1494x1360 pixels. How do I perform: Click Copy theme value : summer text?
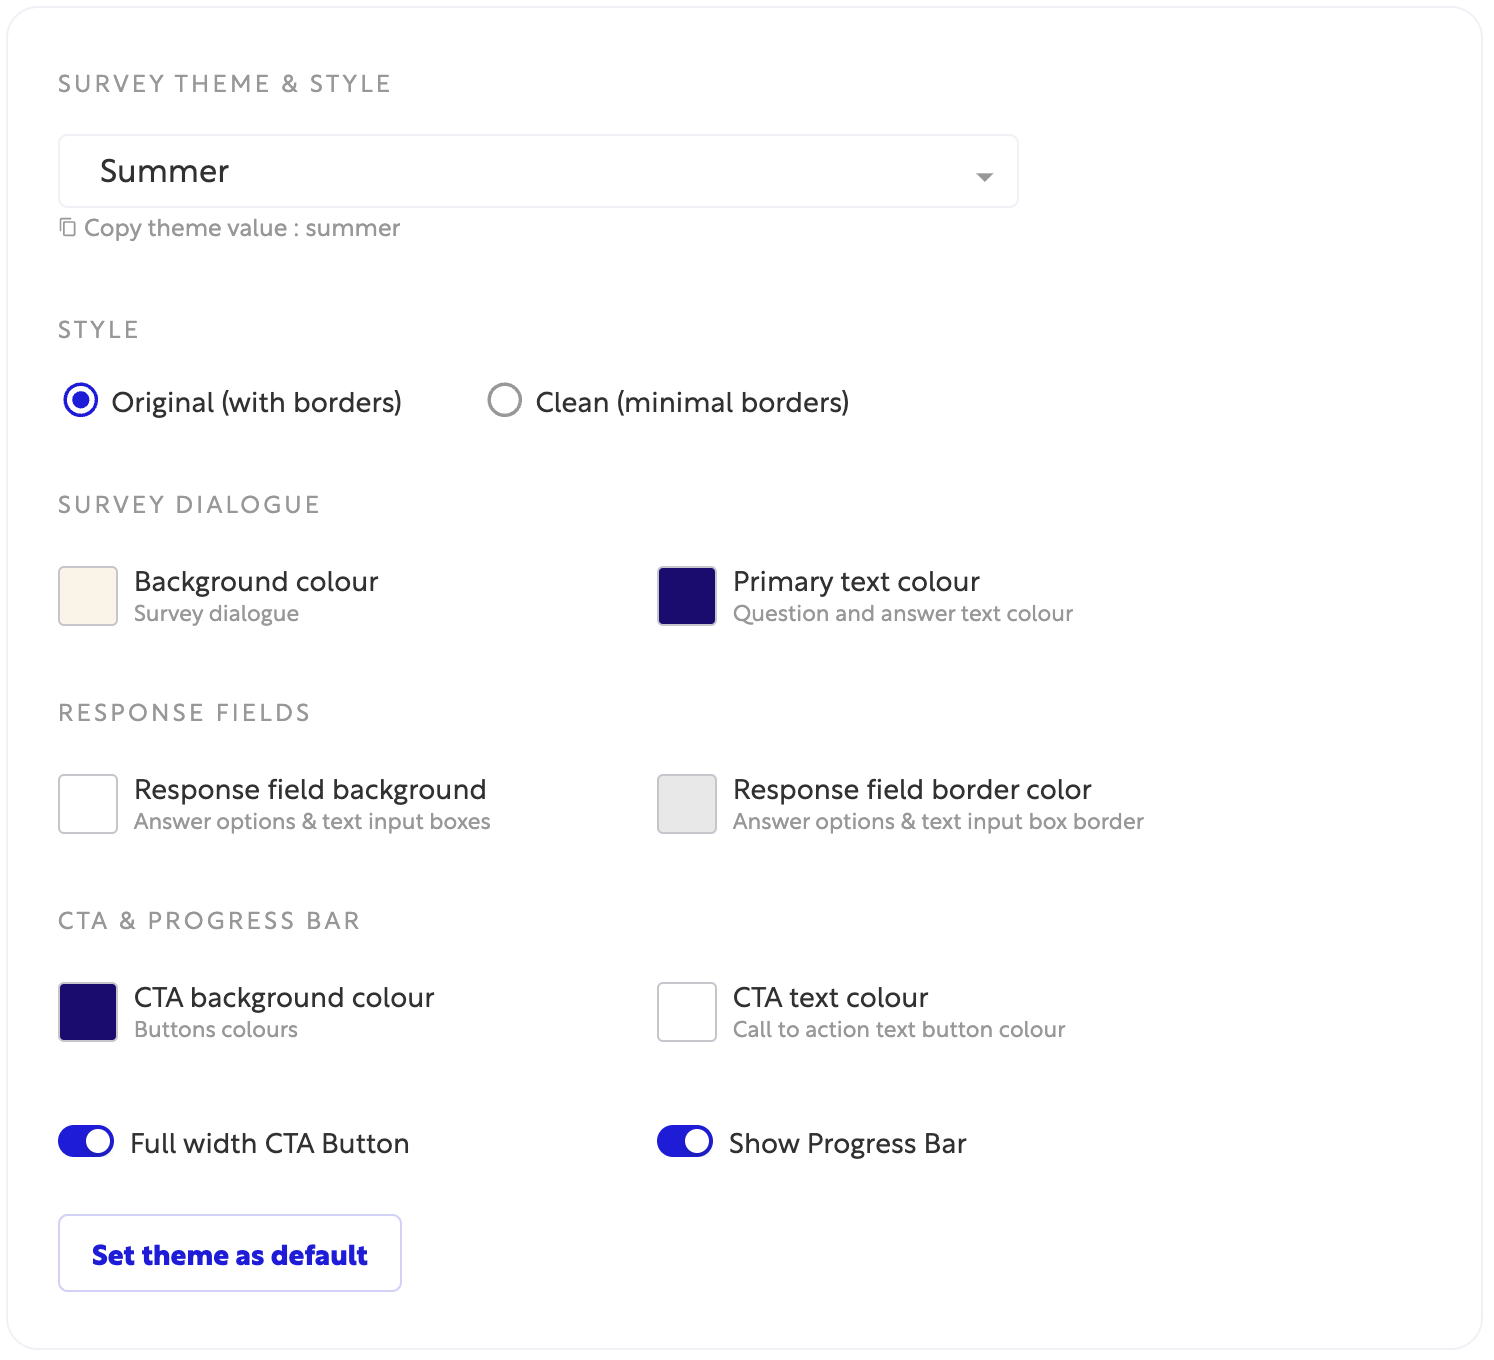[x=242, y=228]
